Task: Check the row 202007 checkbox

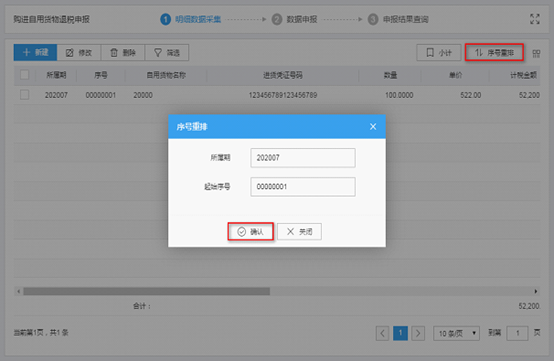Action: [25, 95]
